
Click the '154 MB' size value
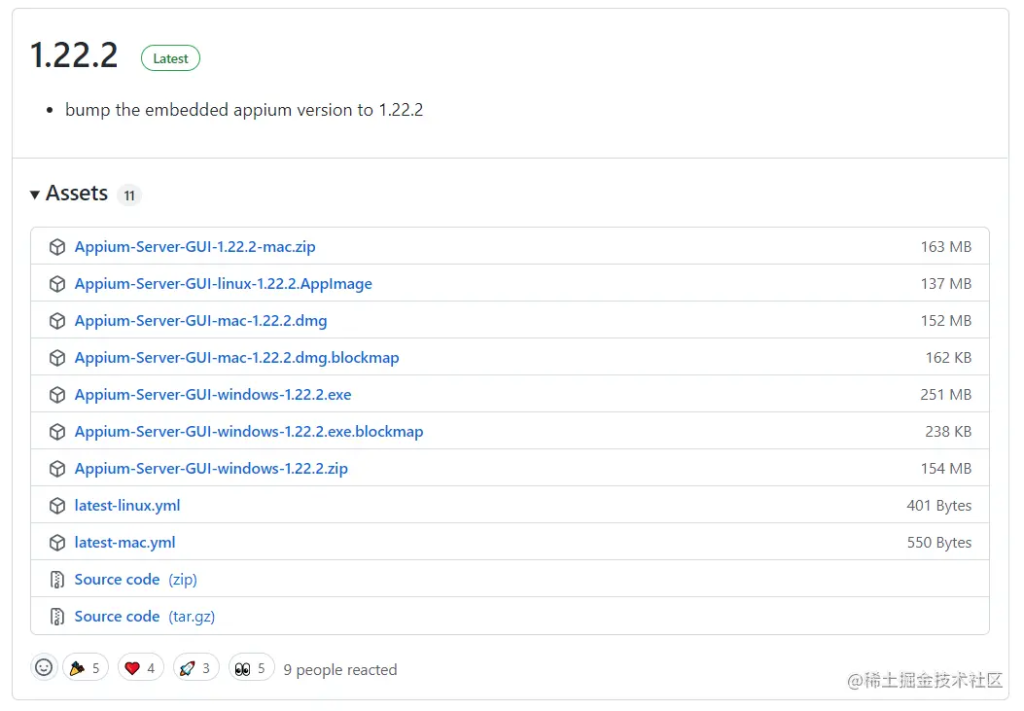tap(946, 469)
